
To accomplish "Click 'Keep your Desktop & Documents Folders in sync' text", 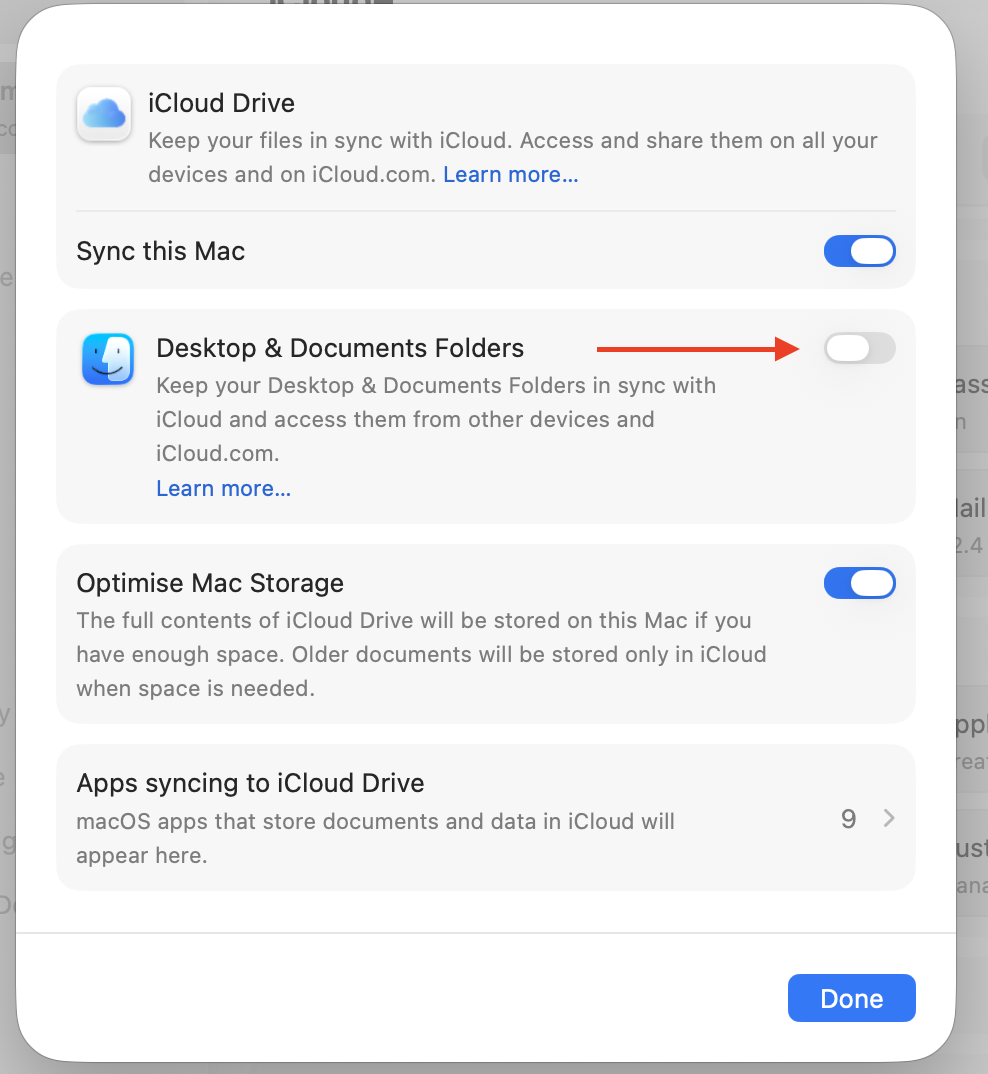I will point(436,419).
